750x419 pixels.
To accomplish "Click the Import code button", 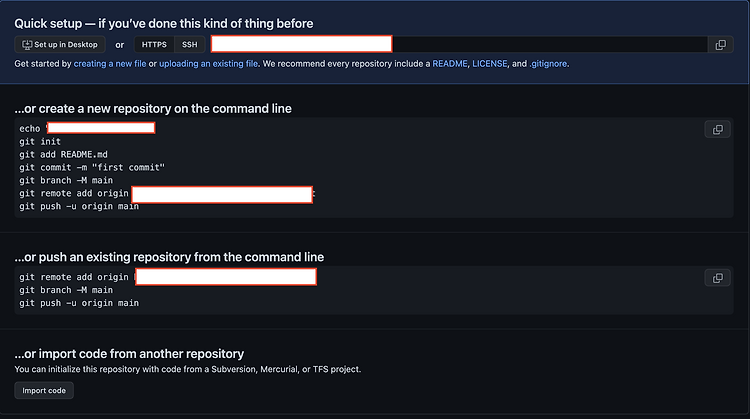I will pos(44,390).
